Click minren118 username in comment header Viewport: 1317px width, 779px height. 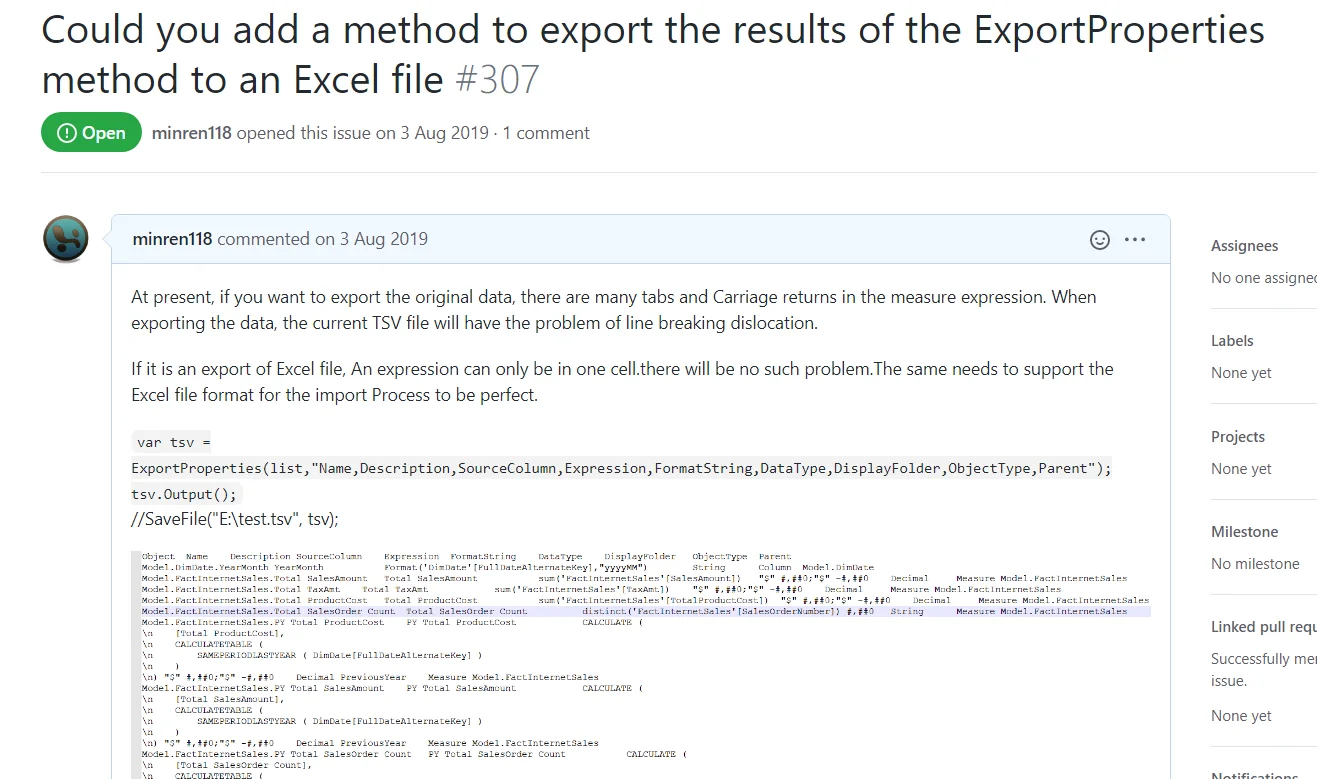pos(172,239)
